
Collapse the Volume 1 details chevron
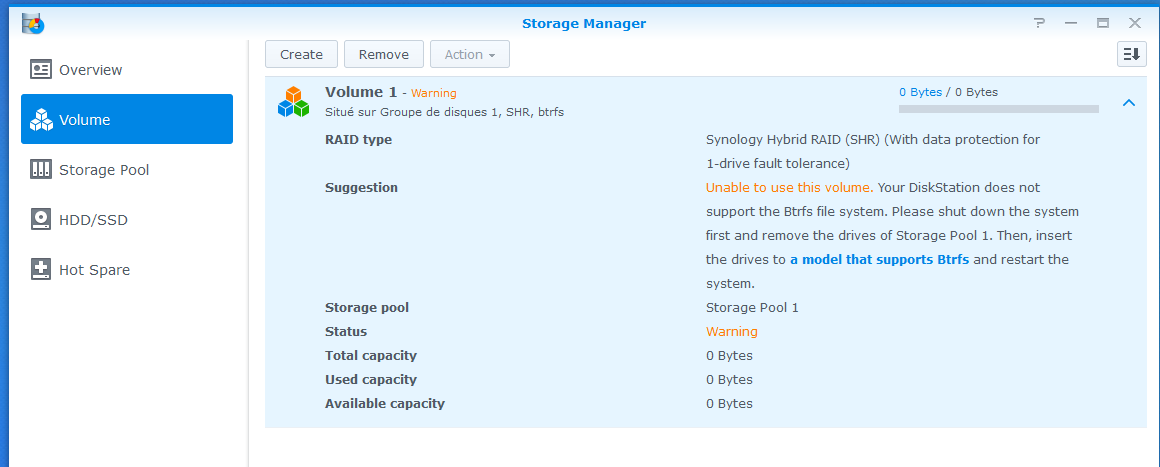1128,103
